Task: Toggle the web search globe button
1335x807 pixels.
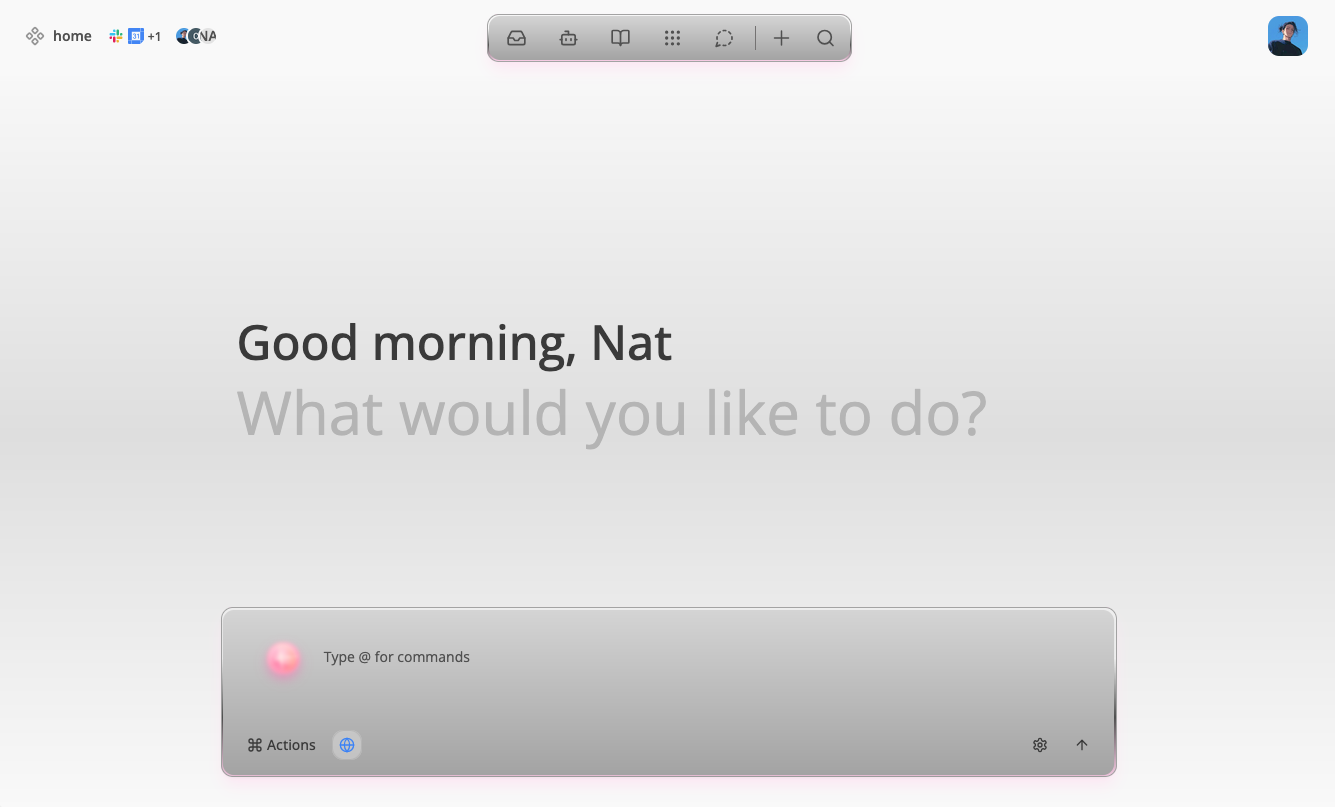Action: (347, 745)
